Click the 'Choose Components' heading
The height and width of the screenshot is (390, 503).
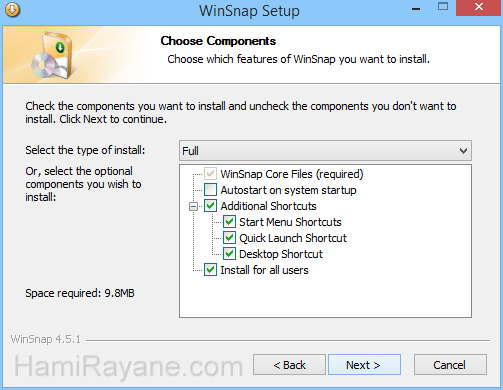pyautogui.click(x=218, y=41)
